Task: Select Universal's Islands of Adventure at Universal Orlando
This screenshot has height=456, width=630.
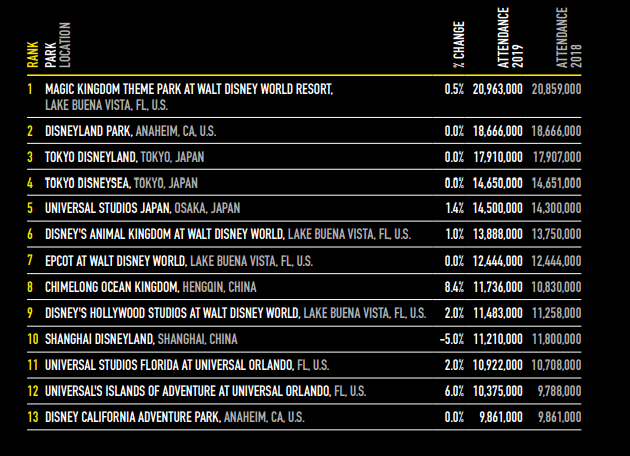Action: 188,391
